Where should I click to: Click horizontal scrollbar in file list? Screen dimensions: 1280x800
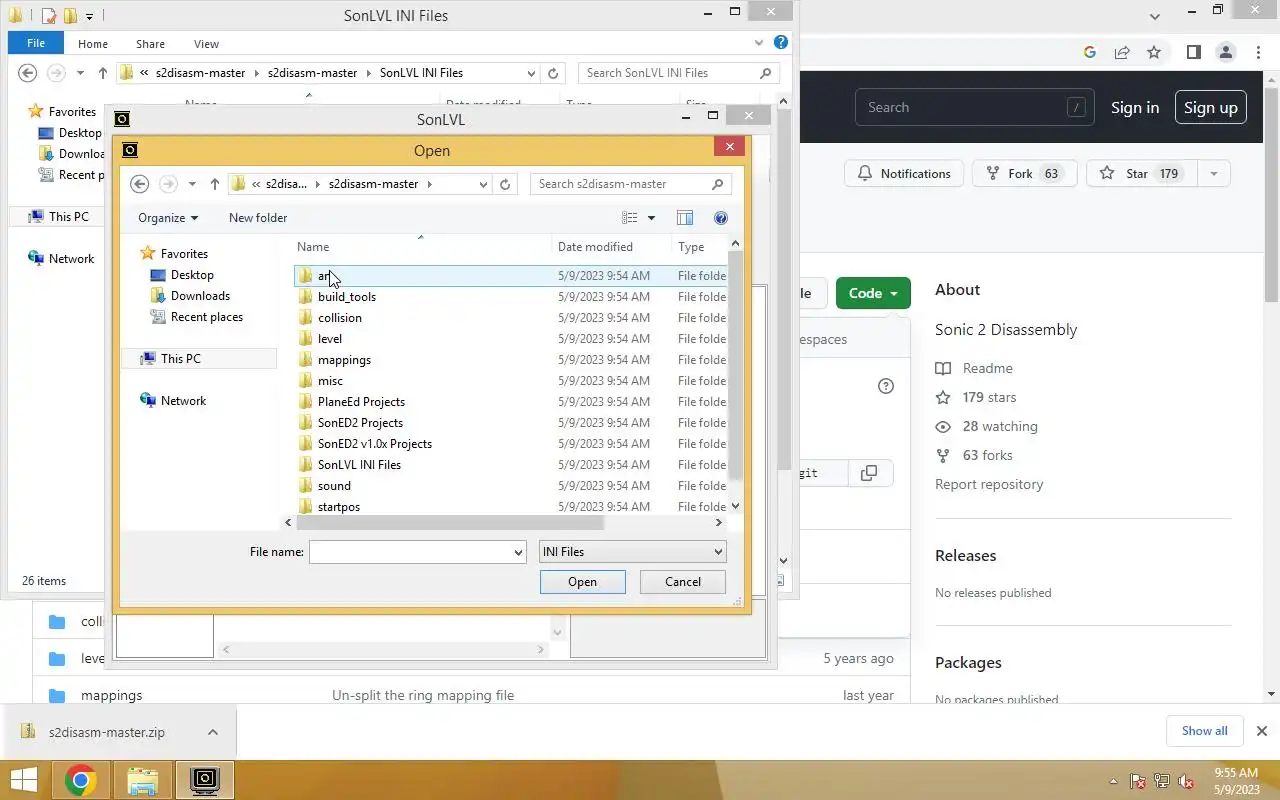tap(450, 522)
